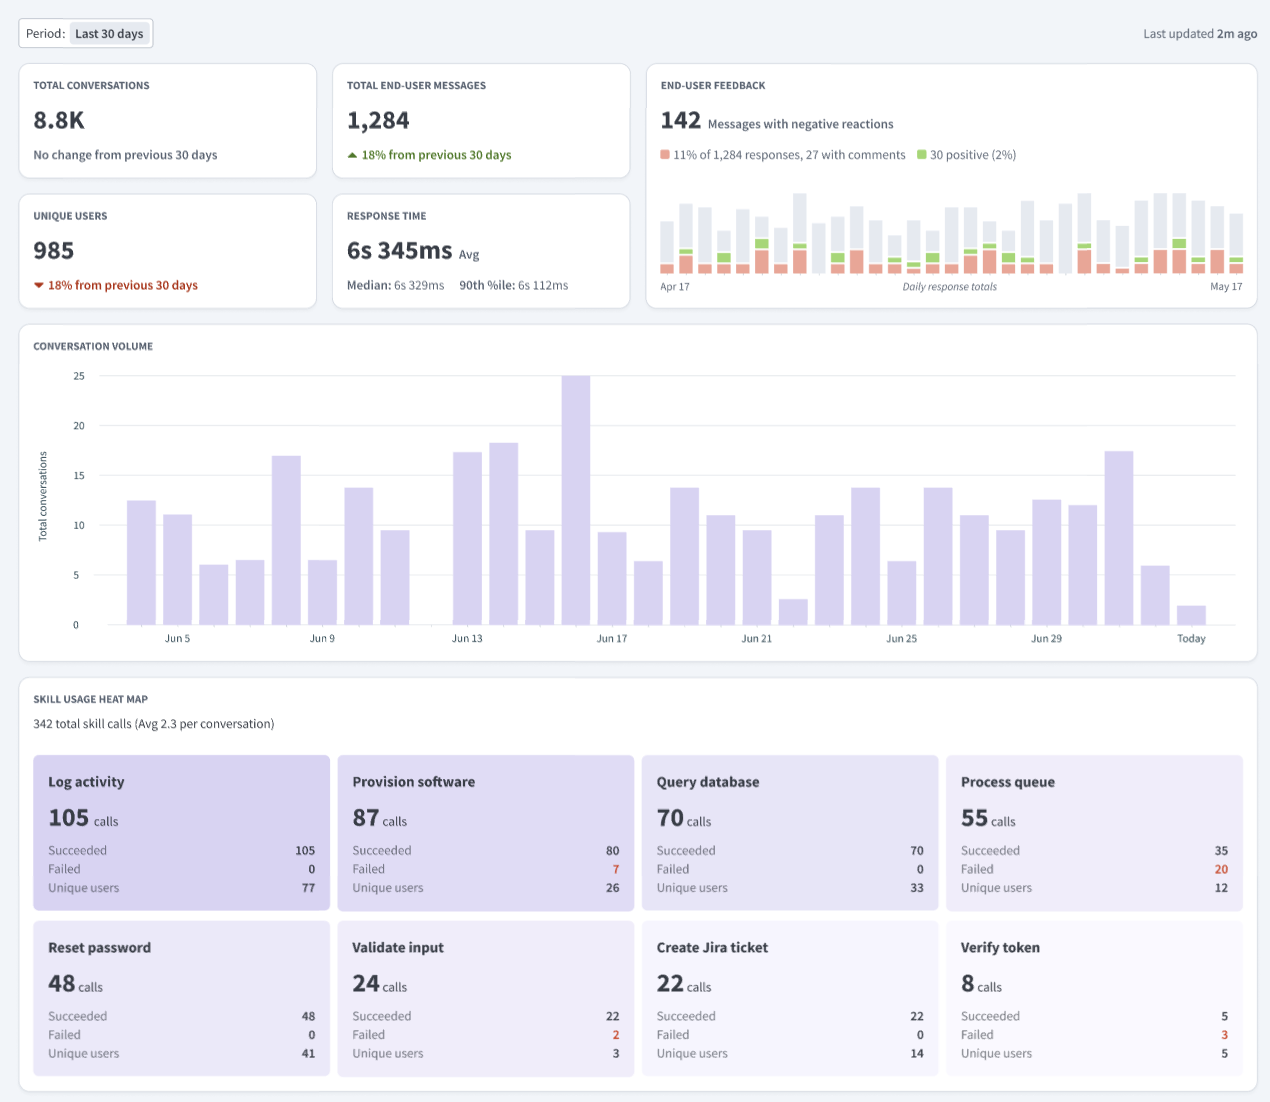Select the Query database skill card
The height and width of the screenshot is (1102, 1270).
790,833
